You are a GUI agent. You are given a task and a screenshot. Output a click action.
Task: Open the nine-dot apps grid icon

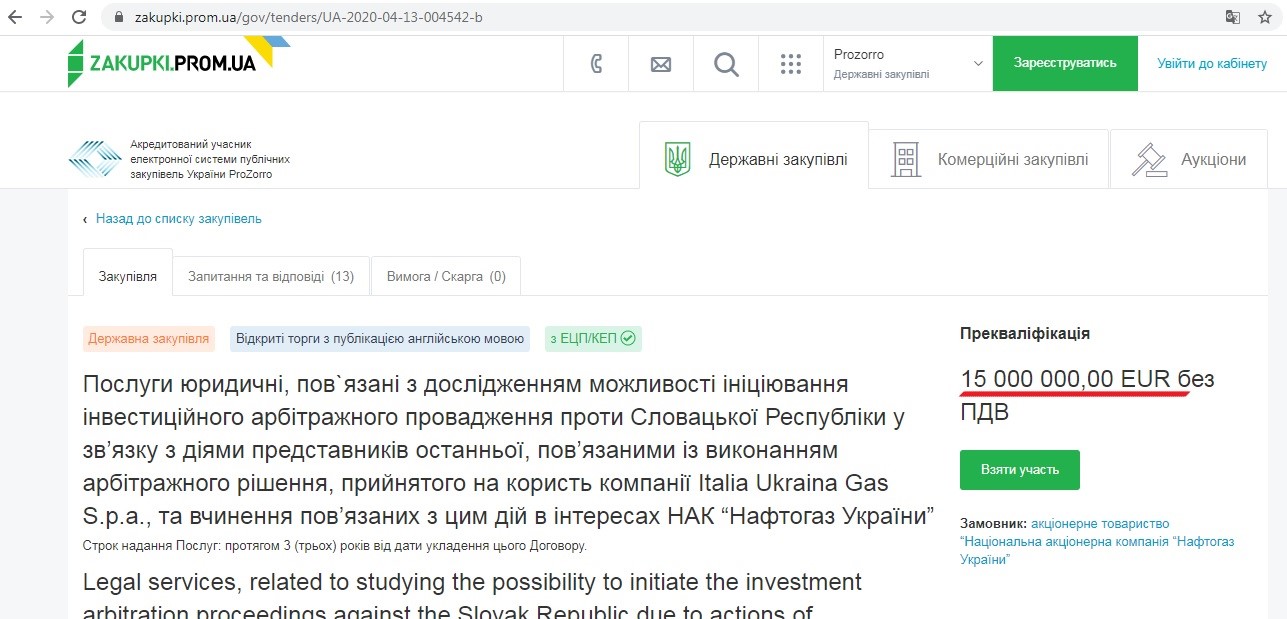791,64
